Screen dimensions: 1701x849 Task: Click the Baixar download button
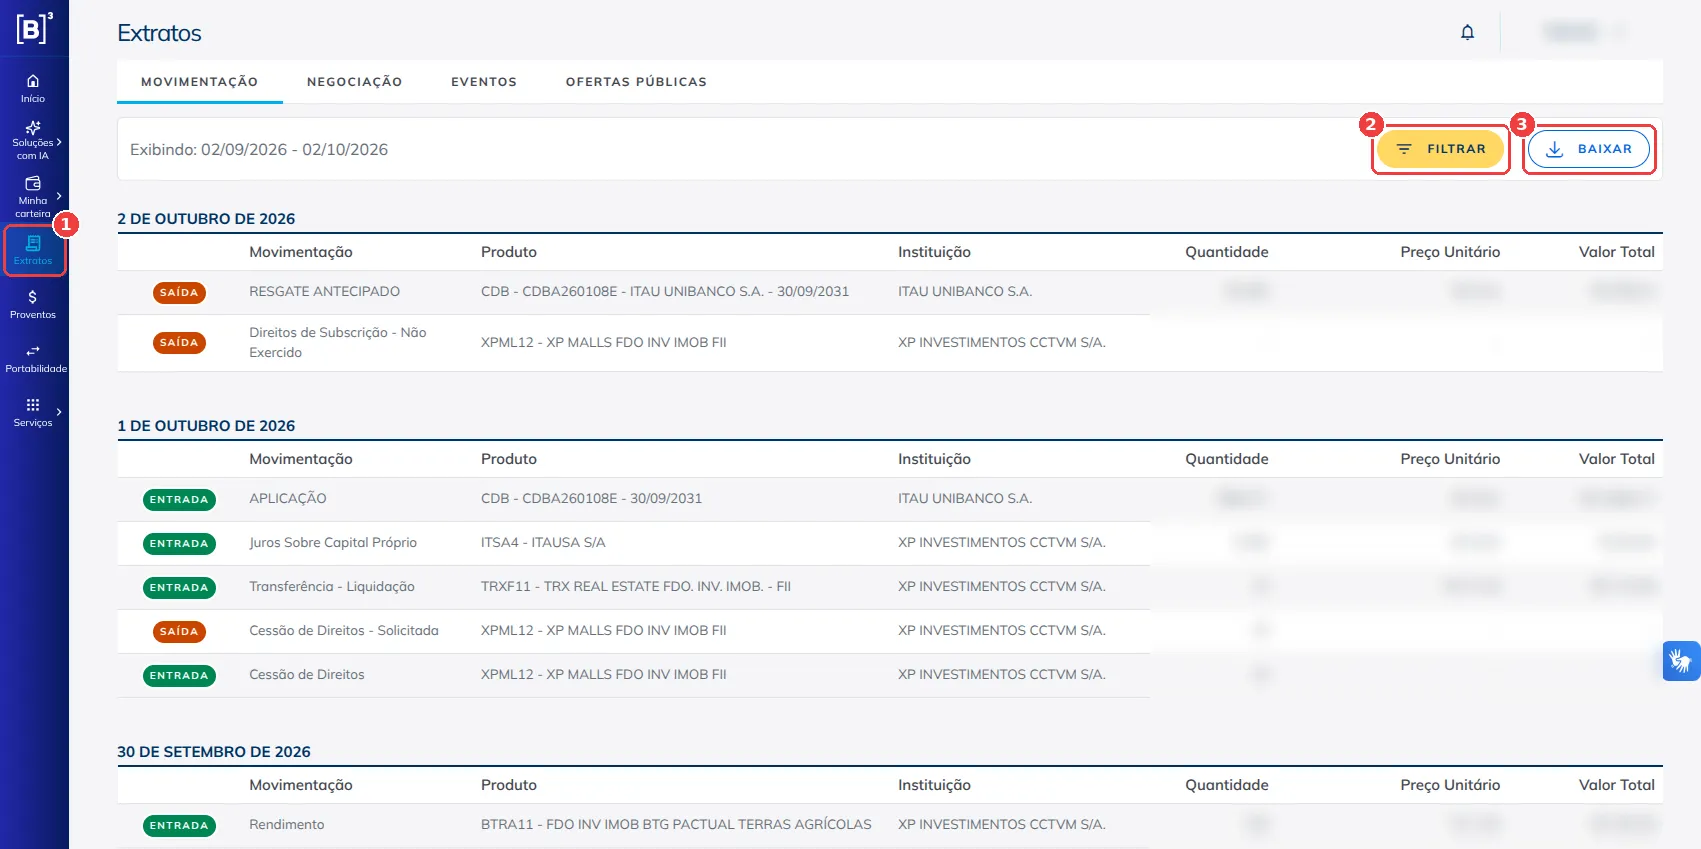tap(1589, 149)
